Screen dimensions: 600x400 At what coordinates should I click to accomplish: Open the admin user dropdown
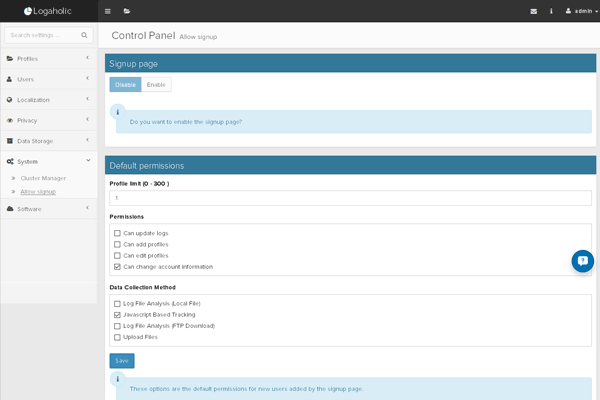coord(575,11)
